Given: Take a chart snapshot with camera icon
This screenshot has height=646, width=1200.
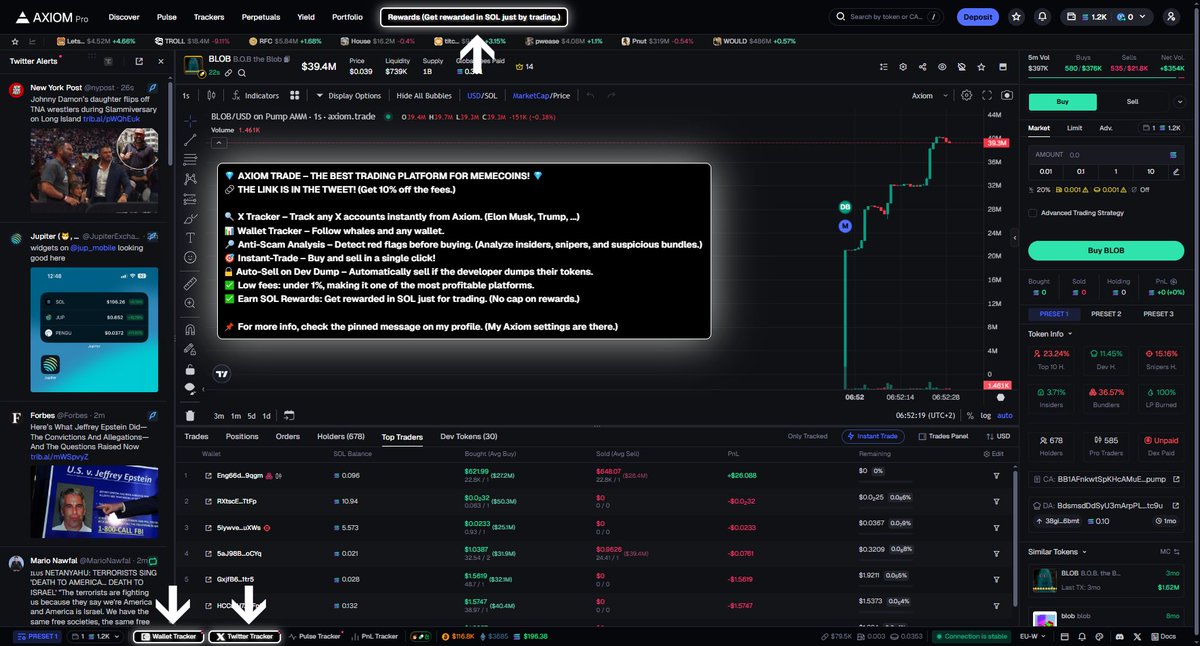Looking at the screenshot, I should tap(1007, 96).
